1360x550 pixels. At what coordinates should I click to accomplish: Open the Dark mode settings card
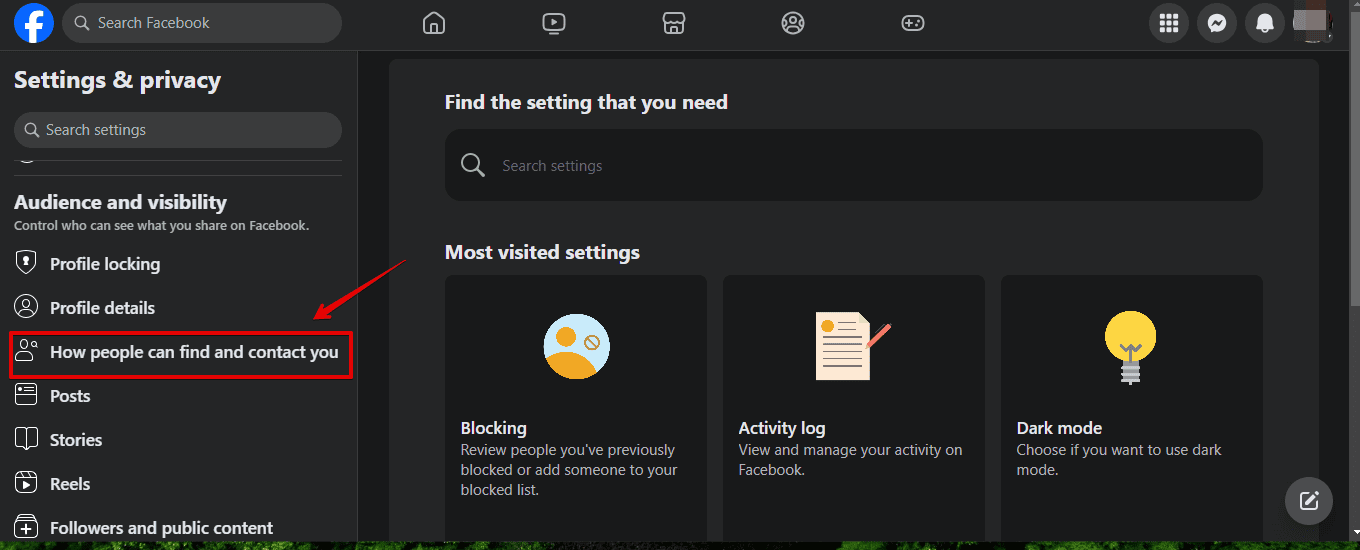coord(1132,408)
